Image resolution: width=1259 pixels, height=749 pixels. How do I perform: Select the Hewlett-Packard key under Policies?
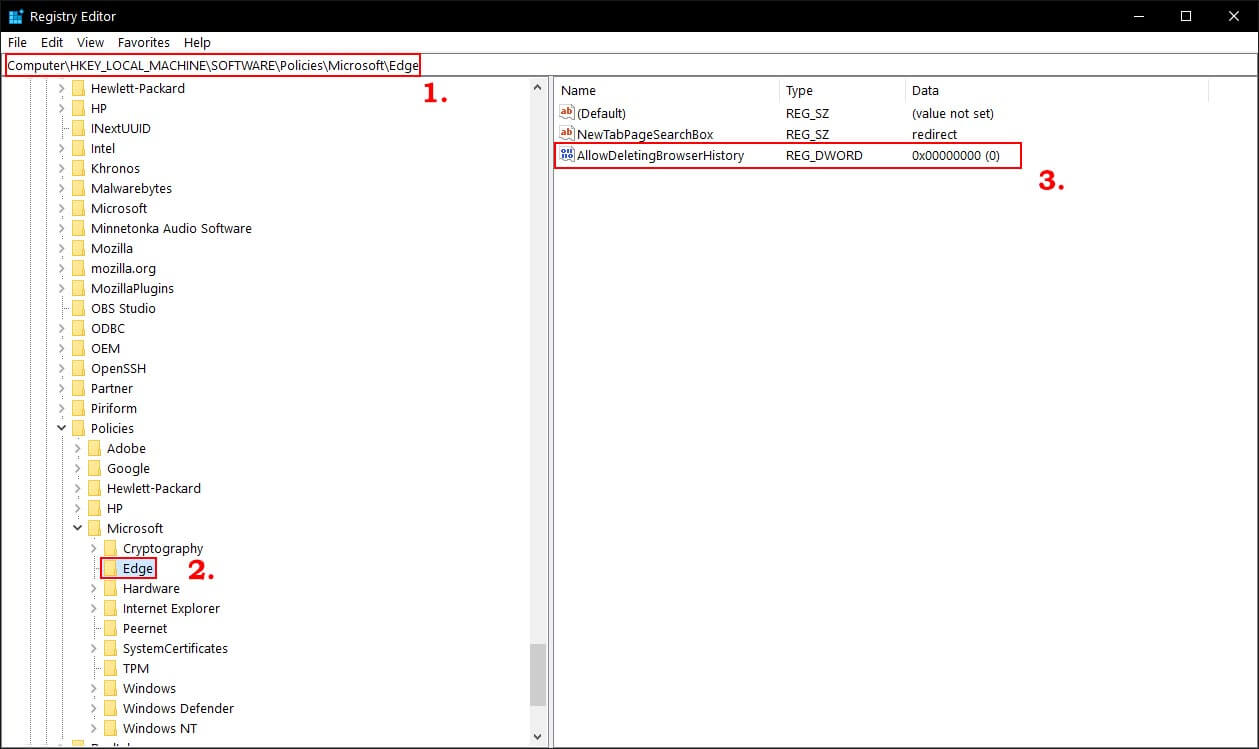pos(154,488)
